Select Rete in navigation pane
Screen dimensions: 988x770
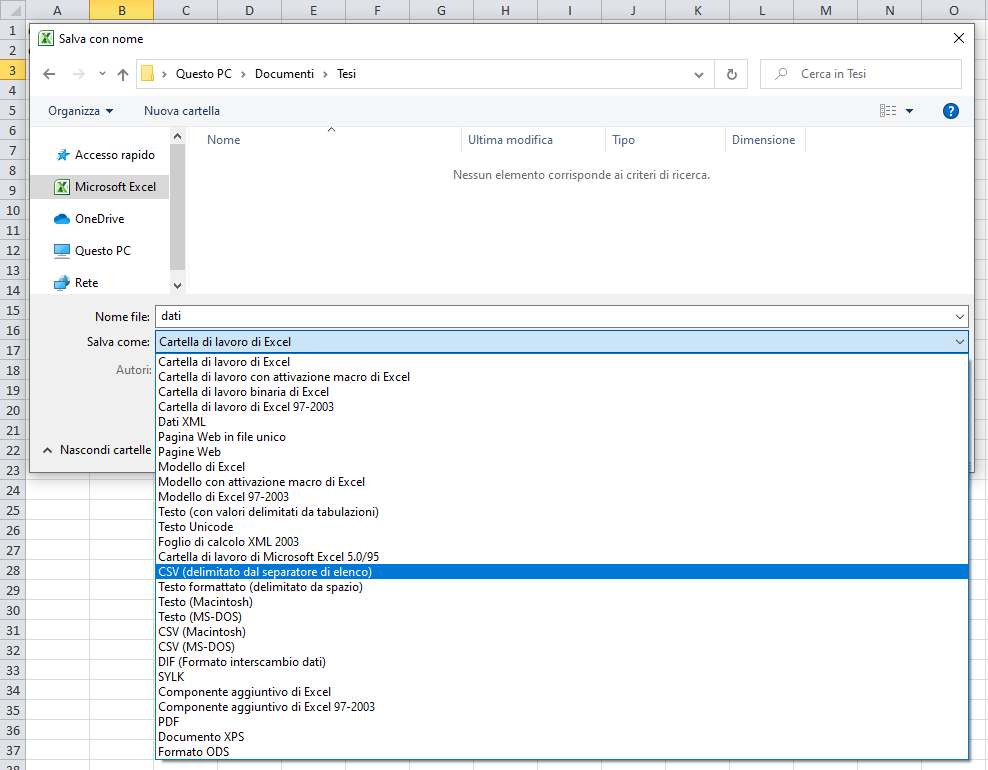tap(76, 283)
